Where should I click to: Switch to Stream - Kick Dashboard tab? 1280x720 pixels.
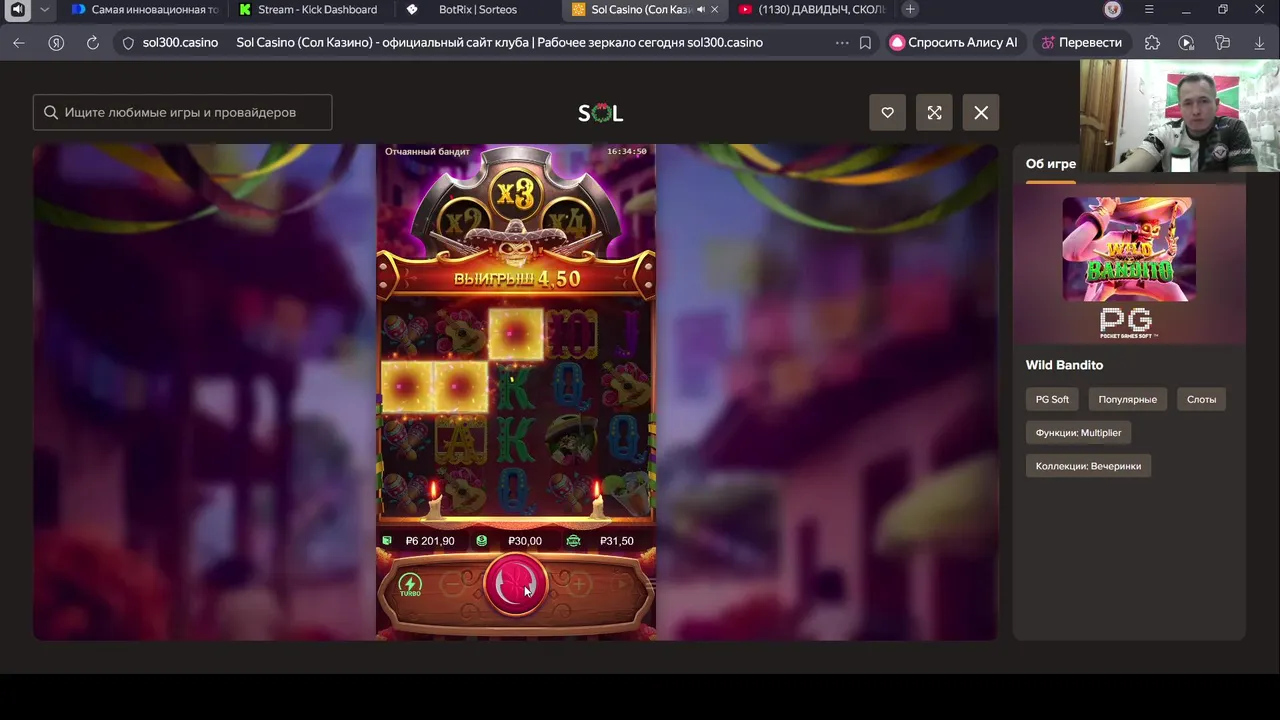pyautogui.click(x=310, y=9)
